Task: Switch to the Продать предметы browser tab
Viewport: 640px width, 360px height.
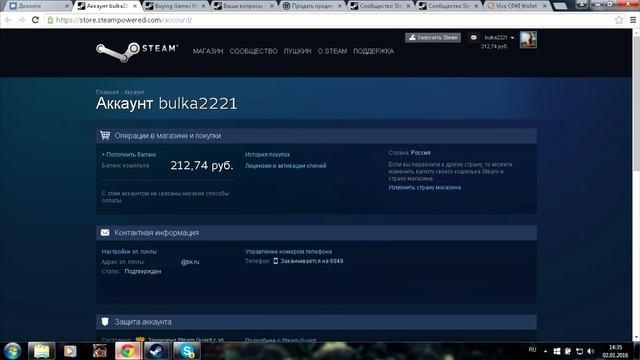Action: (312, 6)
